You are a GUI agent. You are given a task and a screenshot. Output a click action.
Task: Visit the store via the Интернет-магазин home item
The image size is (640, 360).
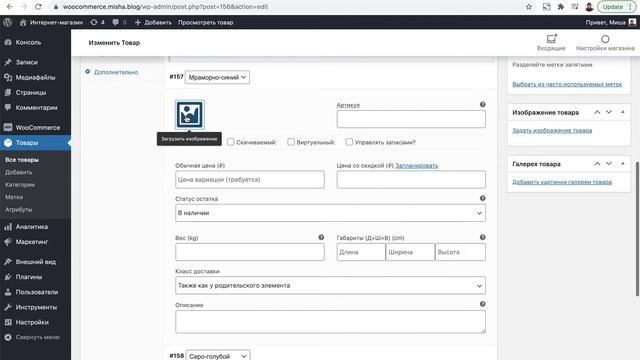coord(51,22)
